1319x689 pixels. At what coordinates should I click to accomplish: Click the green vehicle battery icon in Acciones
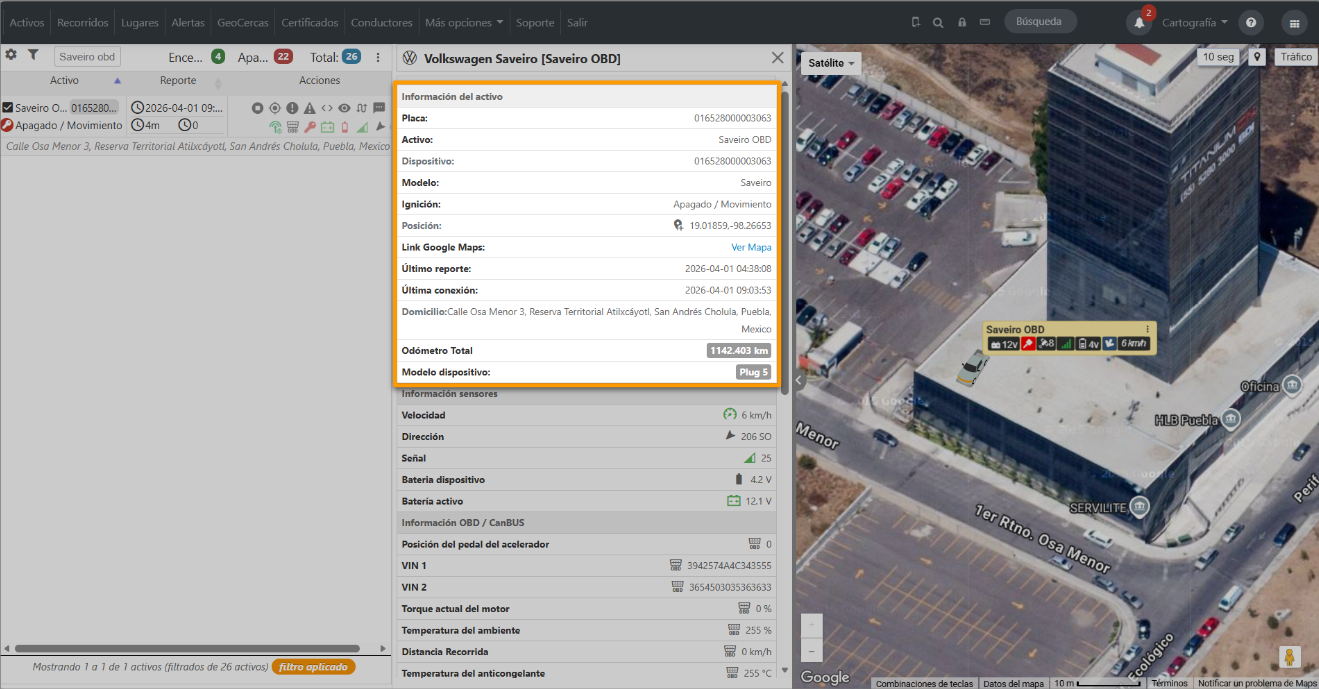[327, 127]
